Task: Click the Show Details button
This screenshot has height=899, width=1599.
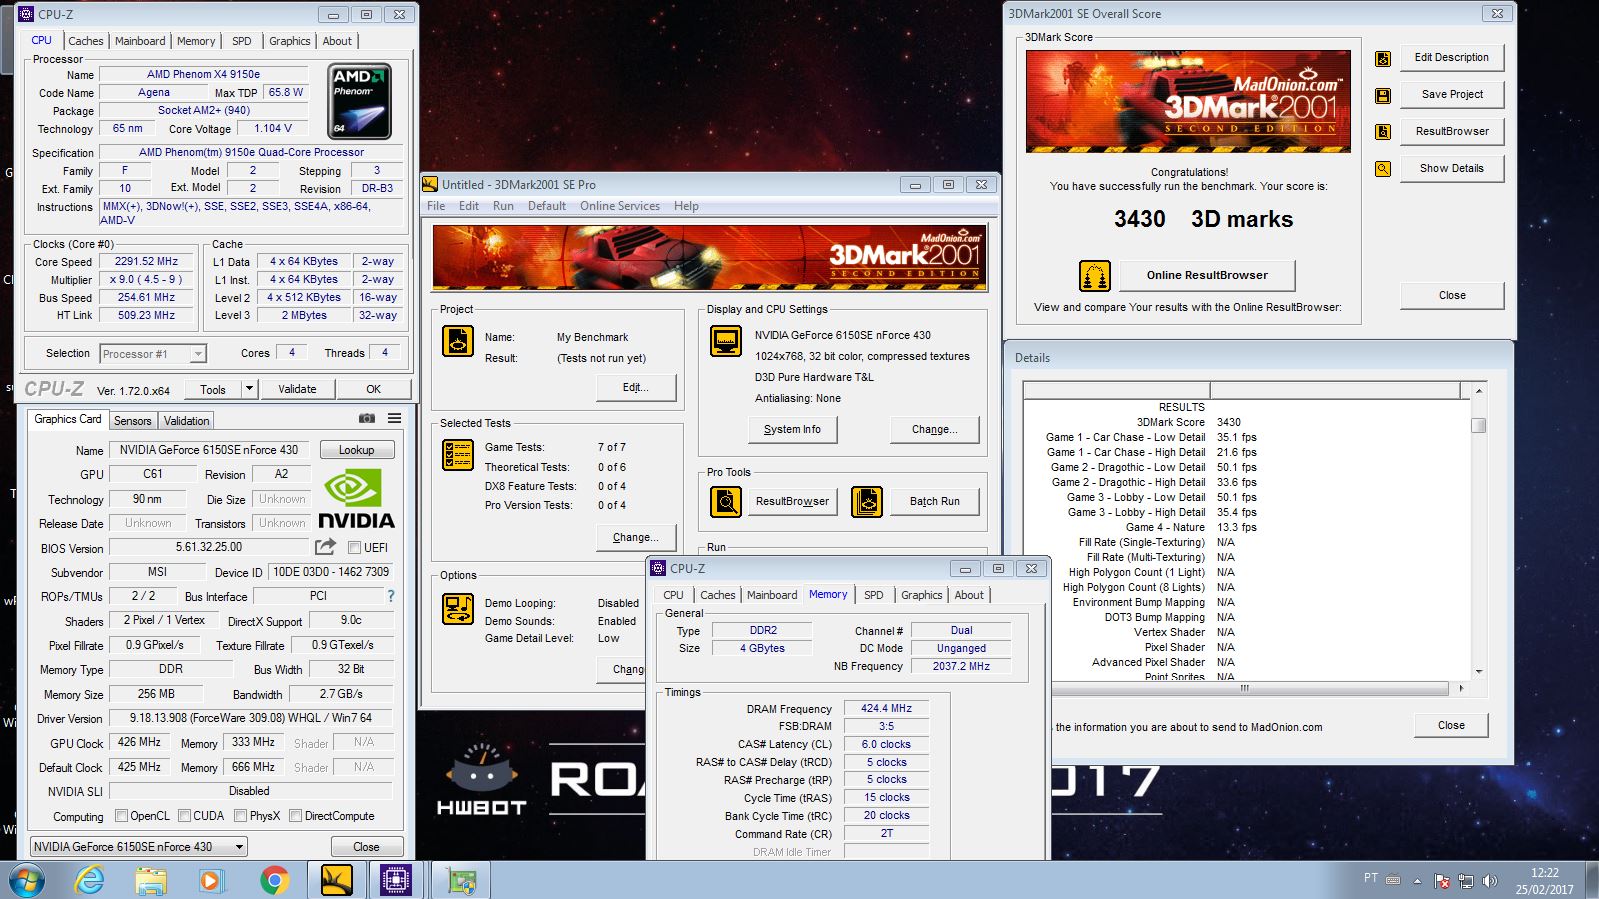Action: 1452,169
